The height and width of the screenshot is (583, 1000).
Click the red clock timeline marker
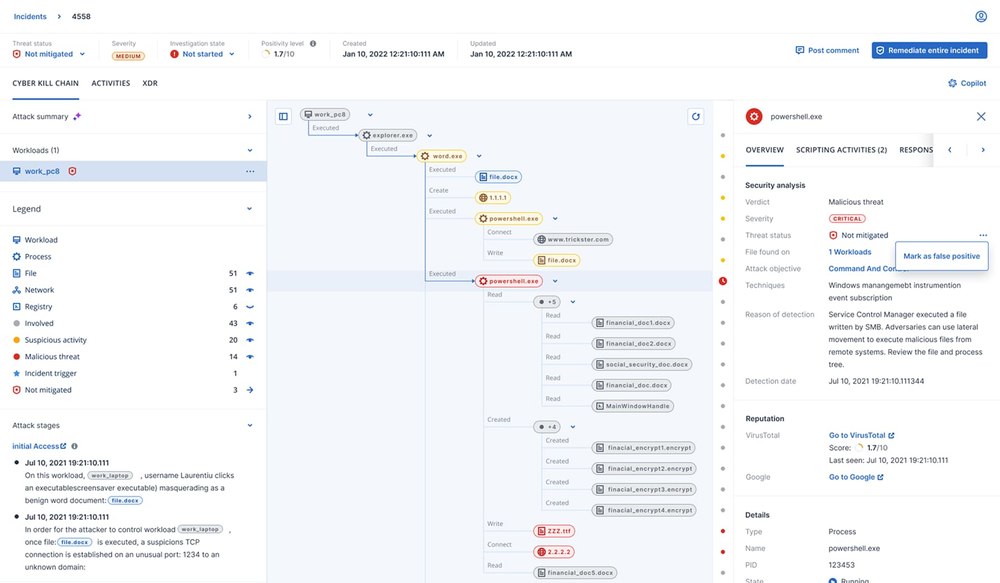click(723, 281)
